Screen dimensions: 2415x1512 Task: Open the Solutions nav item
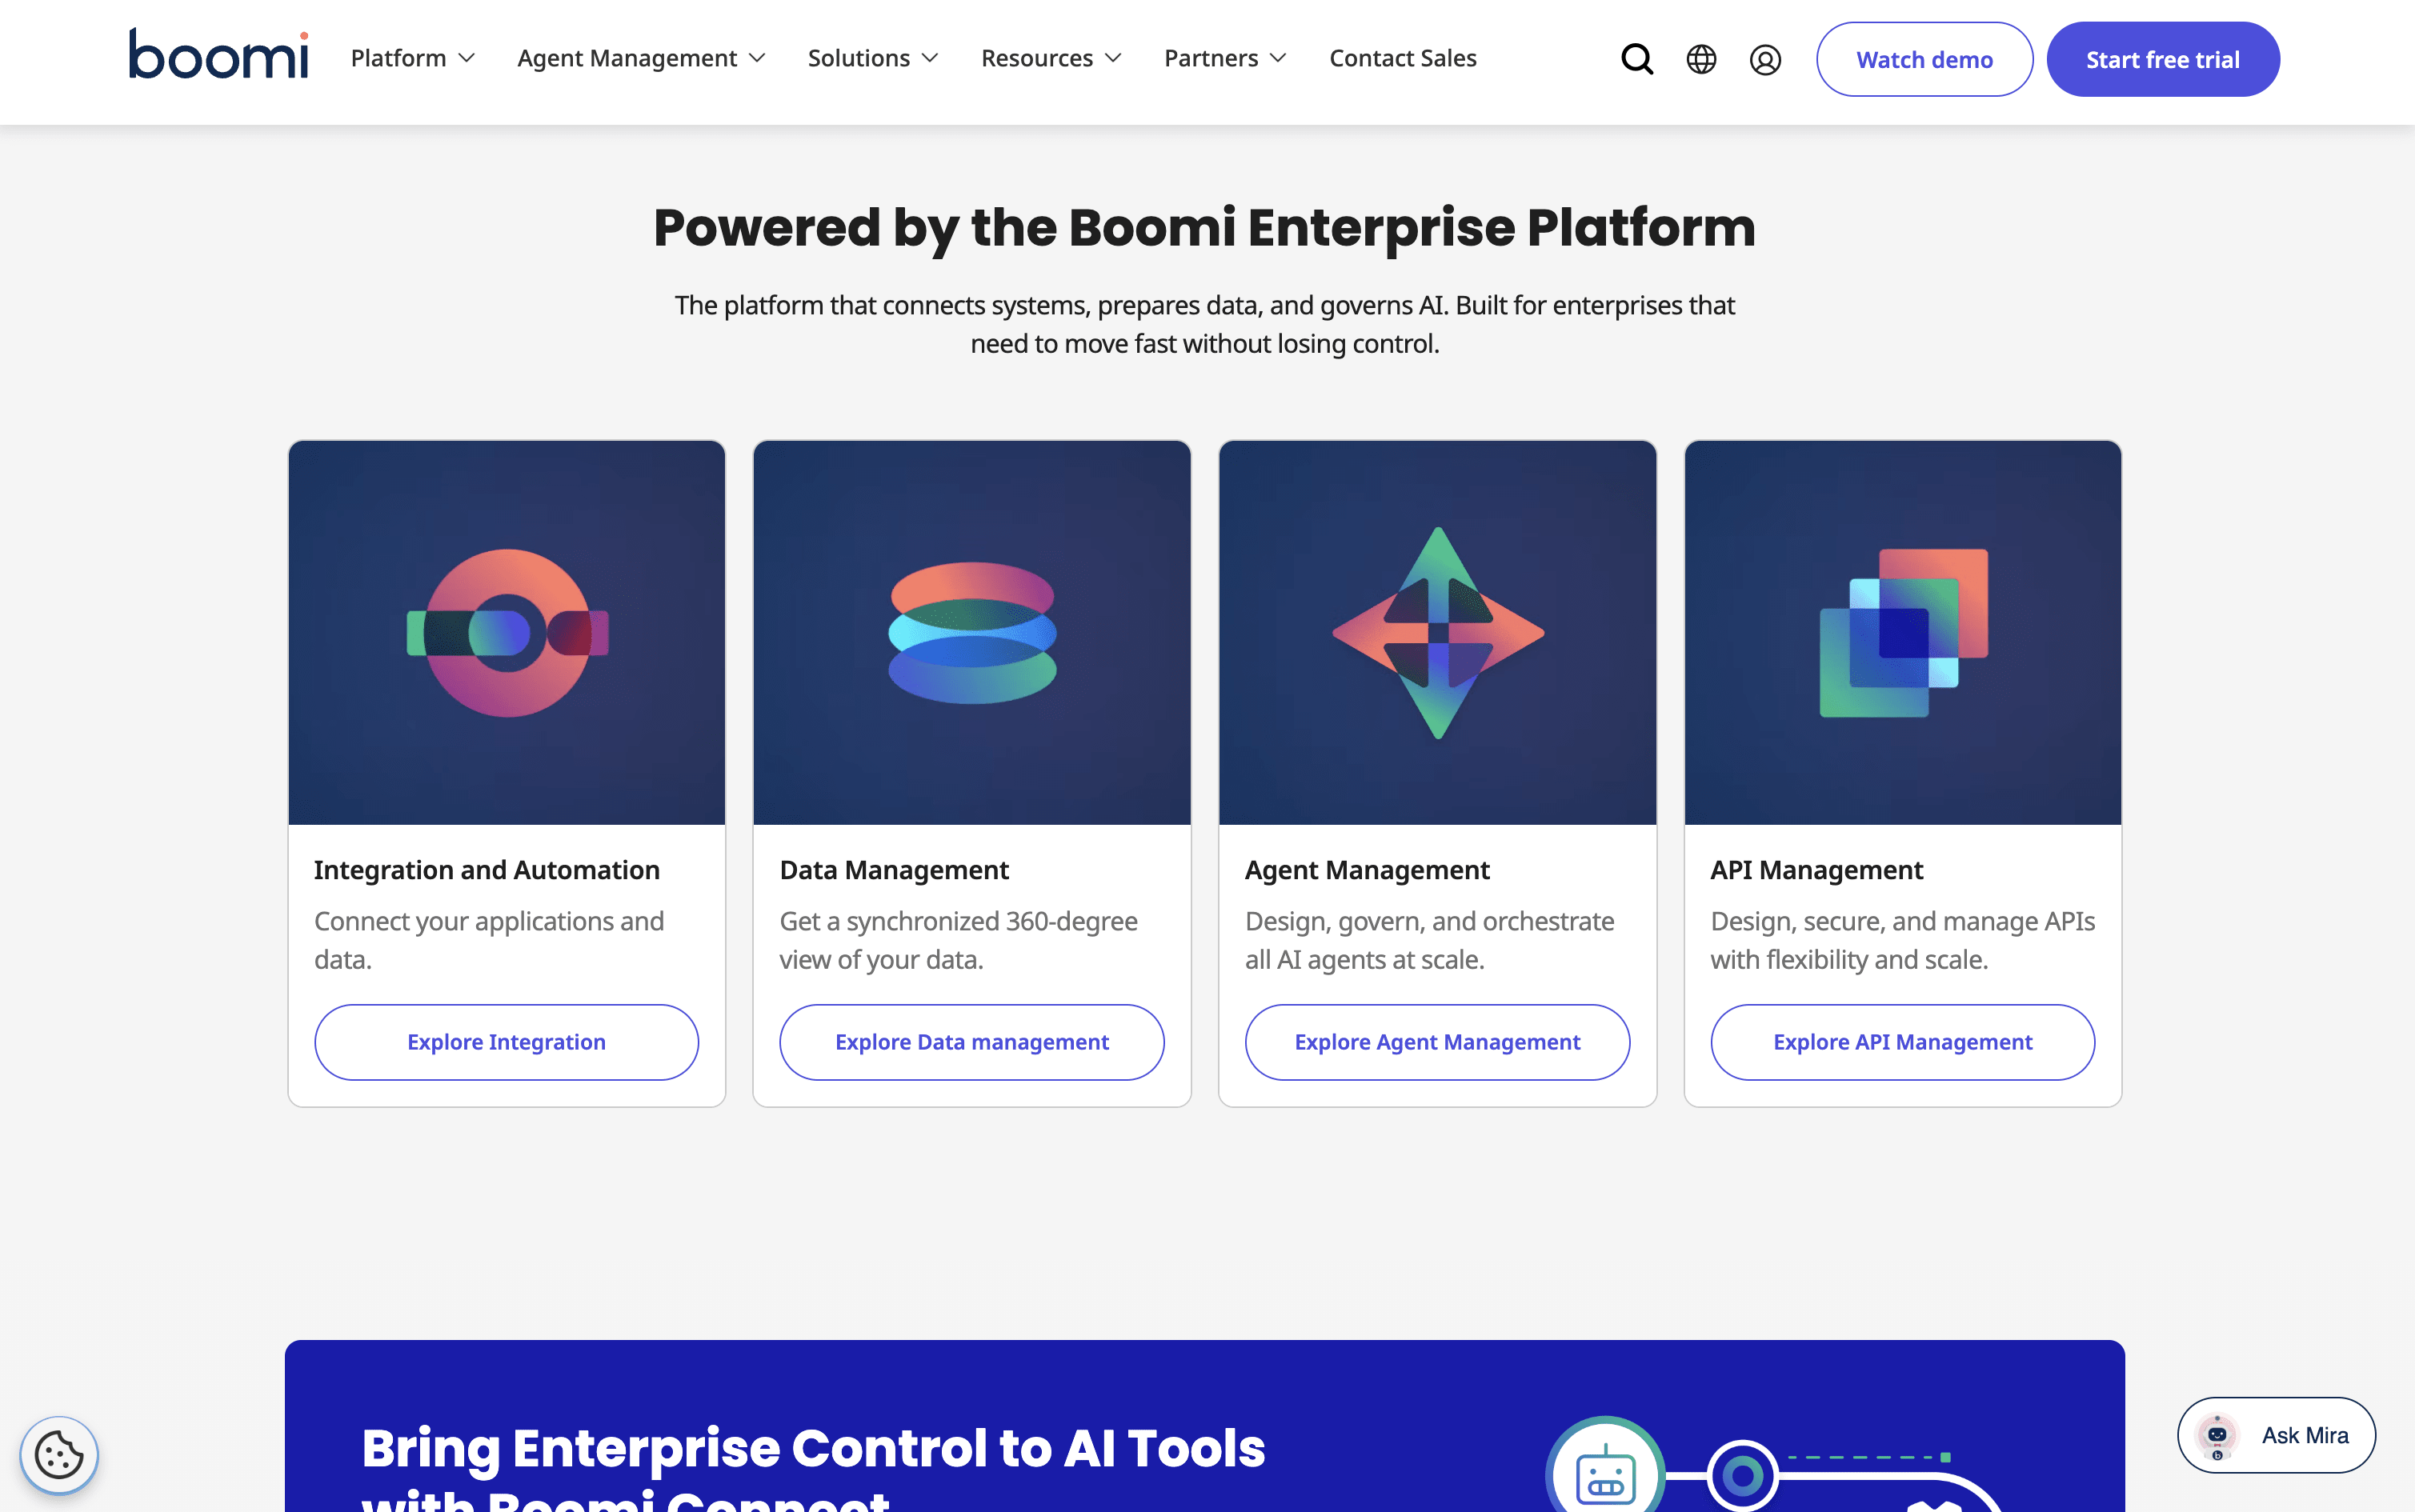pyautogui.click(x=859, y=58)
